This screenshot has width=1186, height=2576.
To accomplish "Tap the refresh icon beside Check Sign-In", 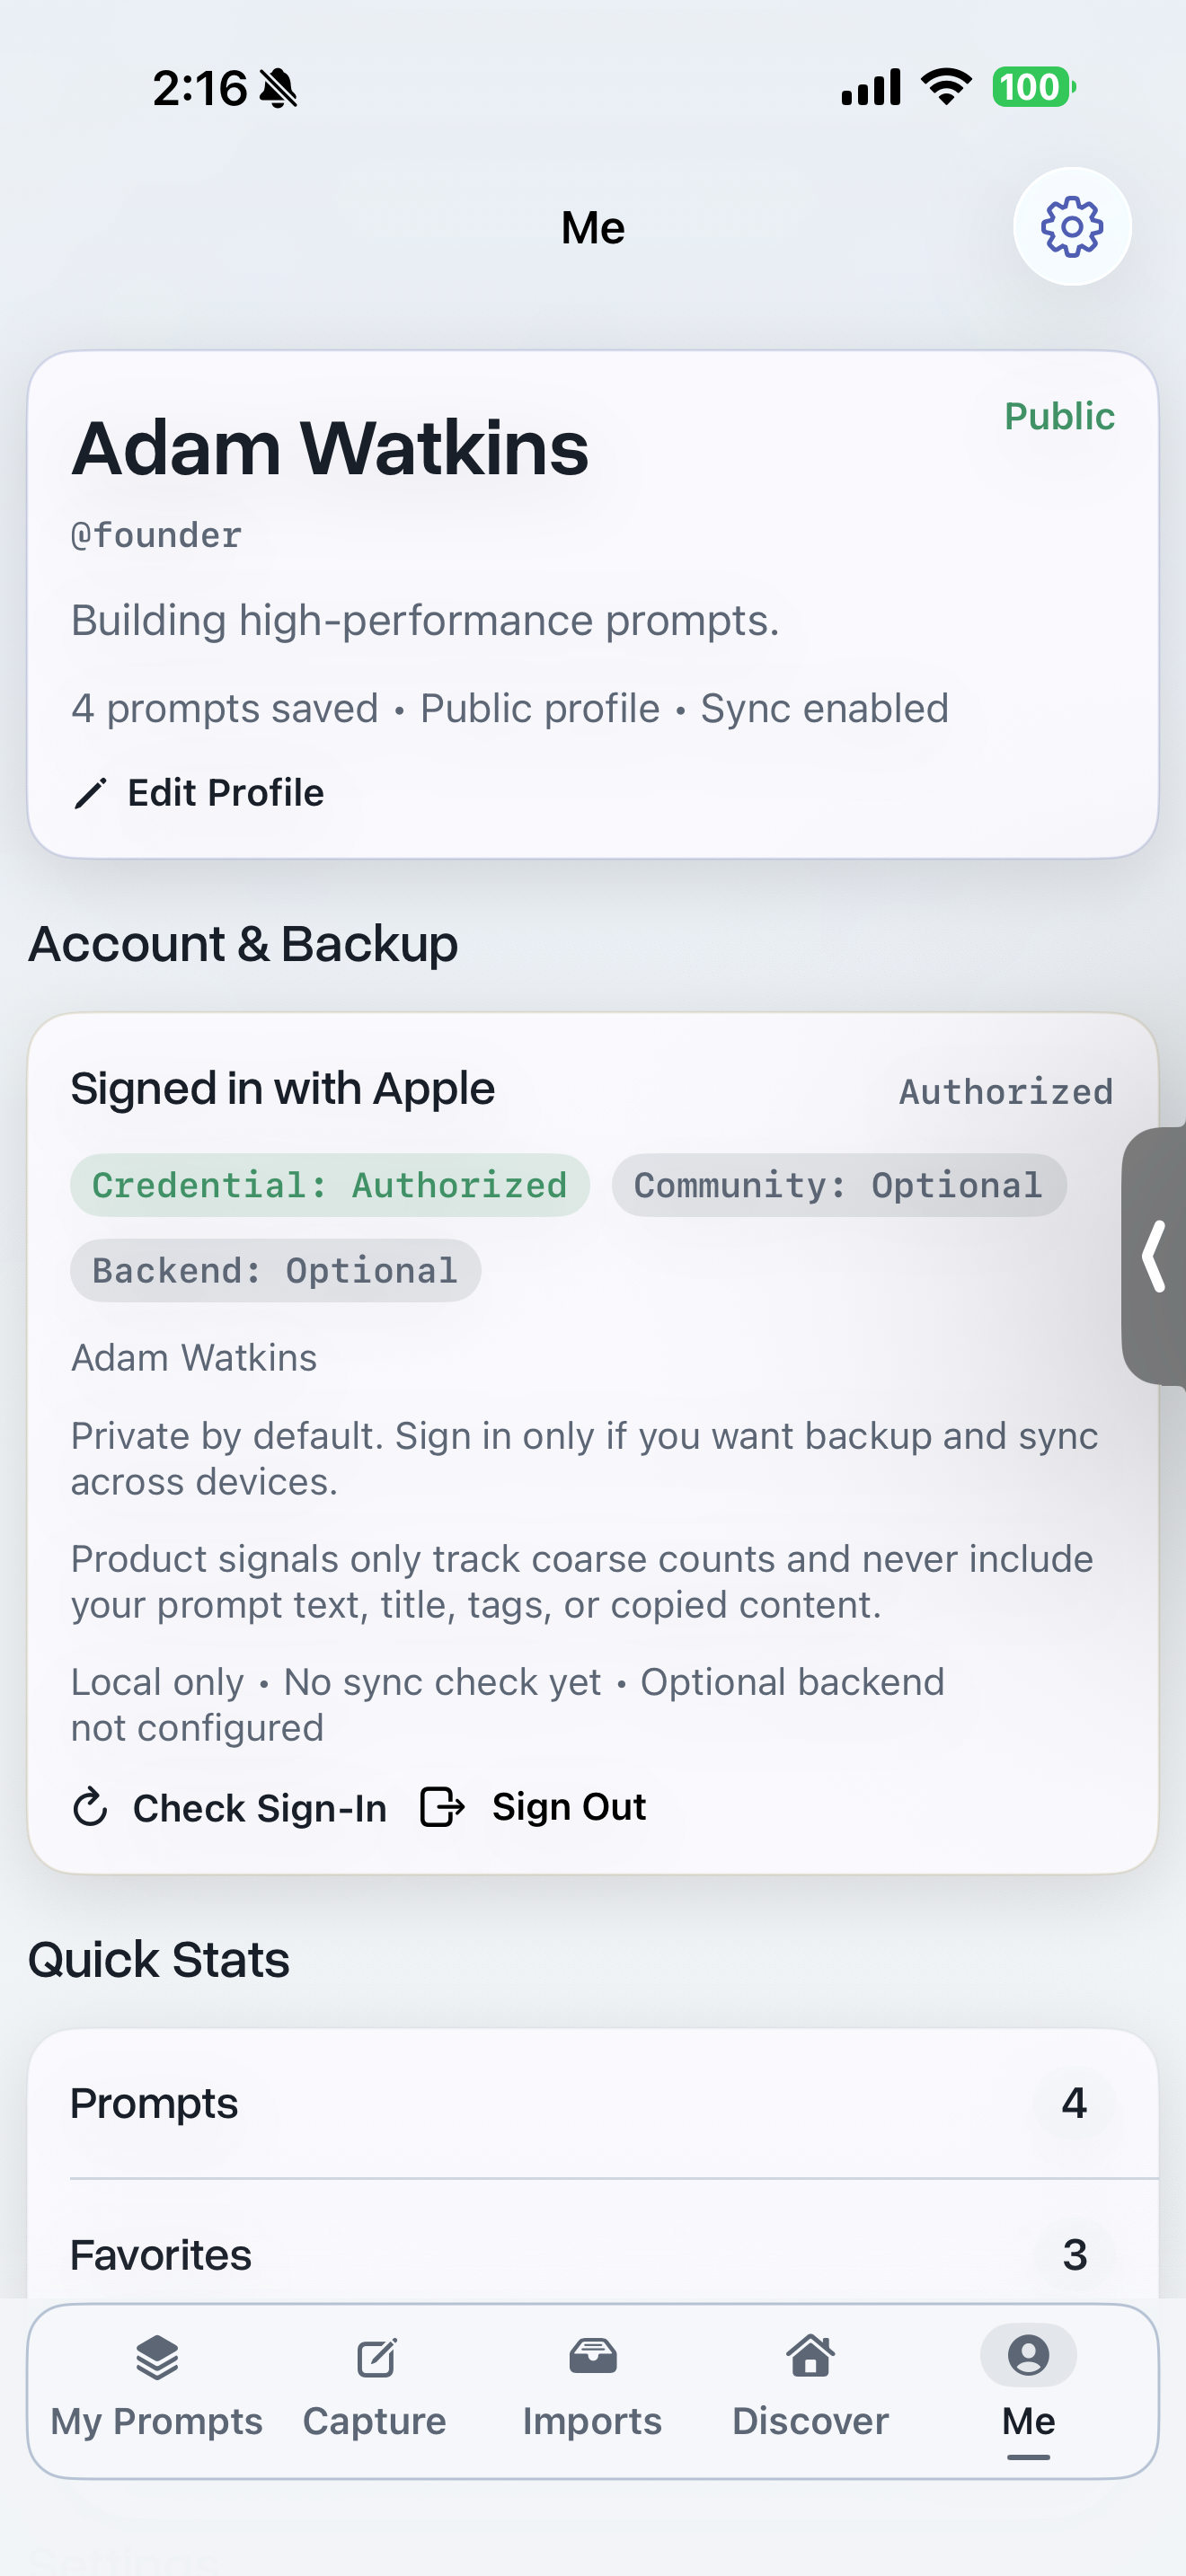I will pos(91,1807).
